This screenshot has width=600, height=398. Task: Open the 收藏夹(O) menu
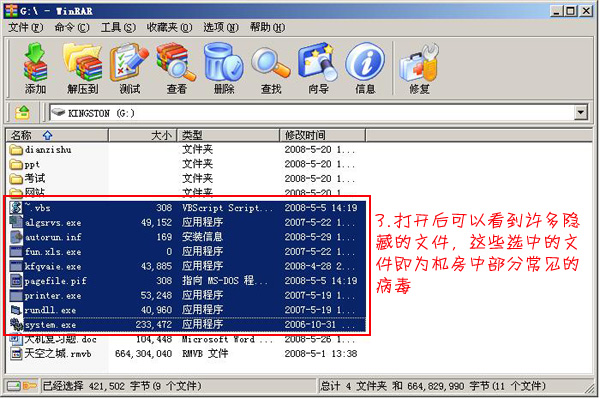[x=169, y=28]
